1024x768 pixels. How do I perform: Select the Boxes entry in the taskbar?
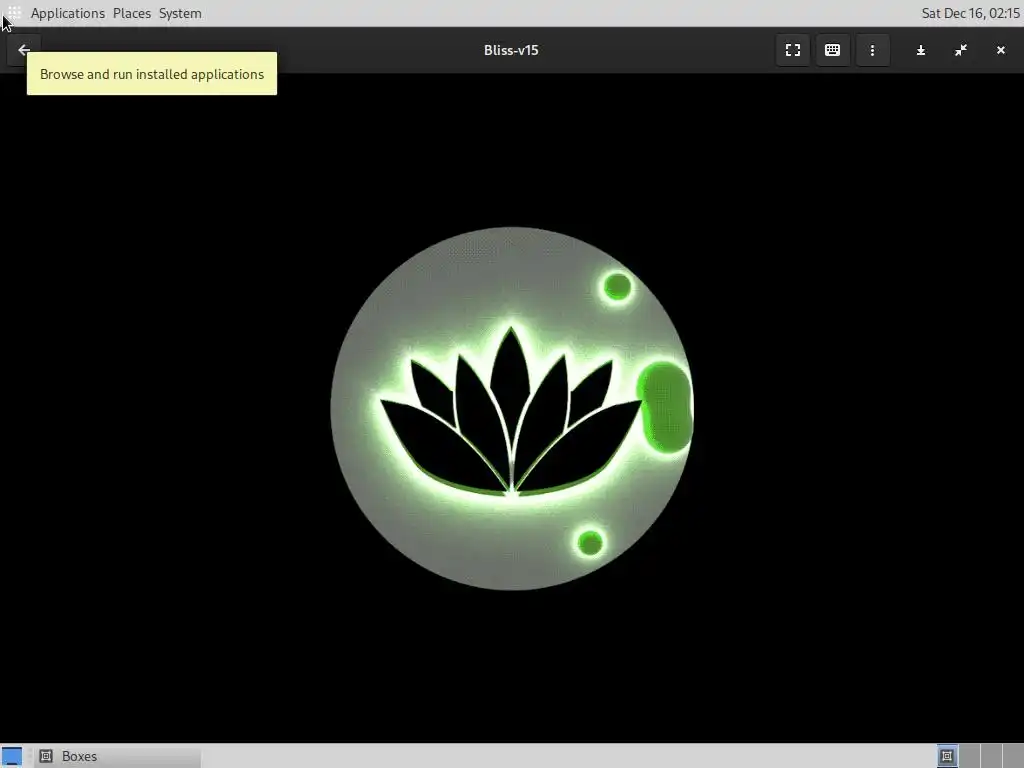click(118, 756)
